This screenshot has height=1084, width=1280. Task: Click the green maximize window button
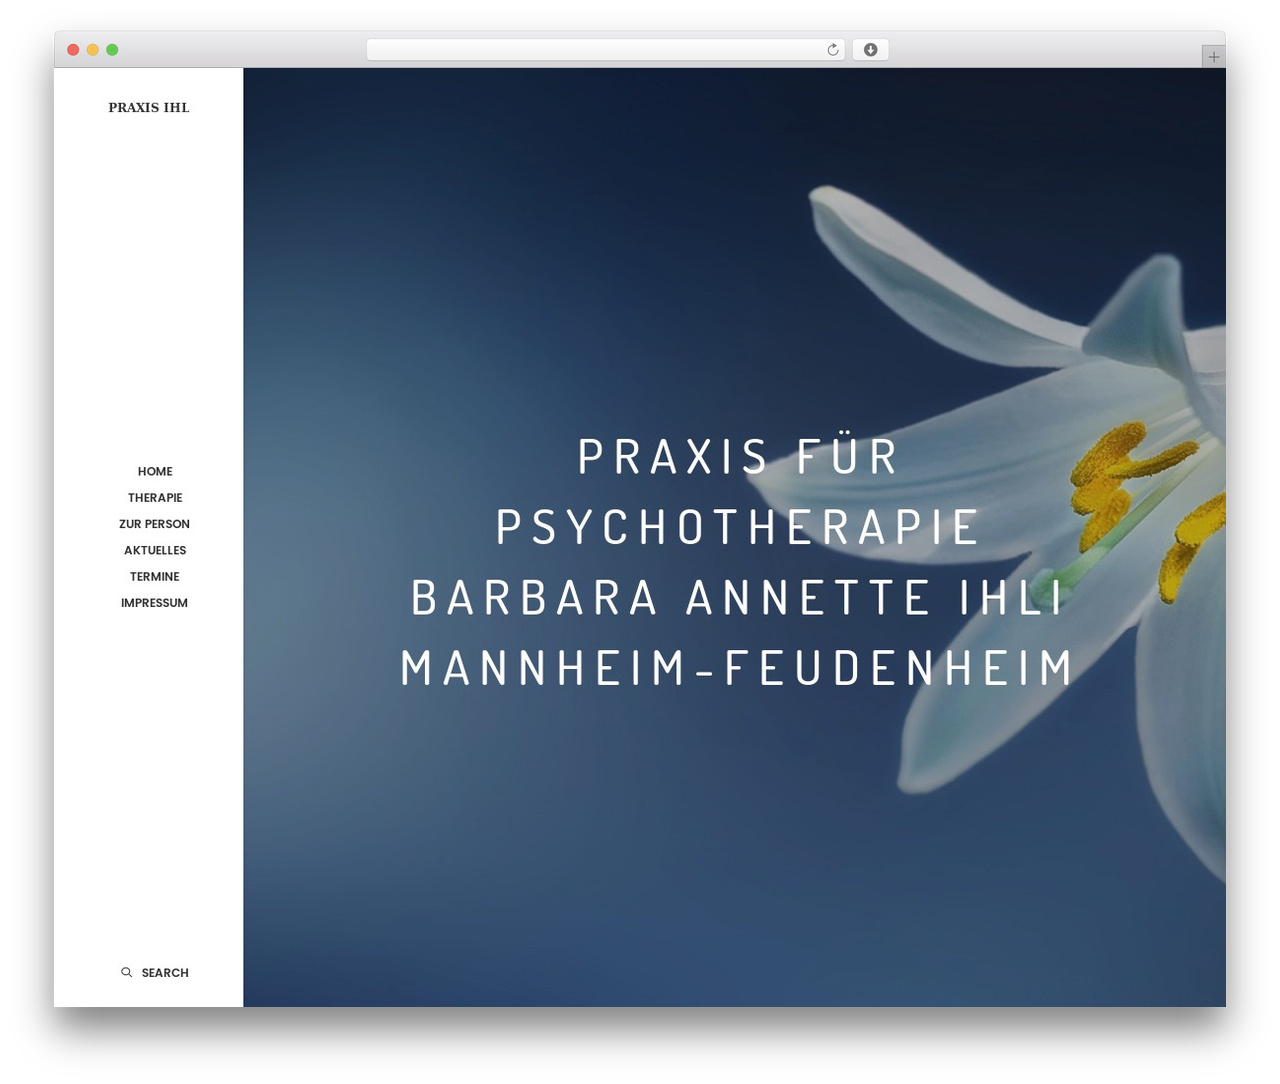click(x=112, y=50)
